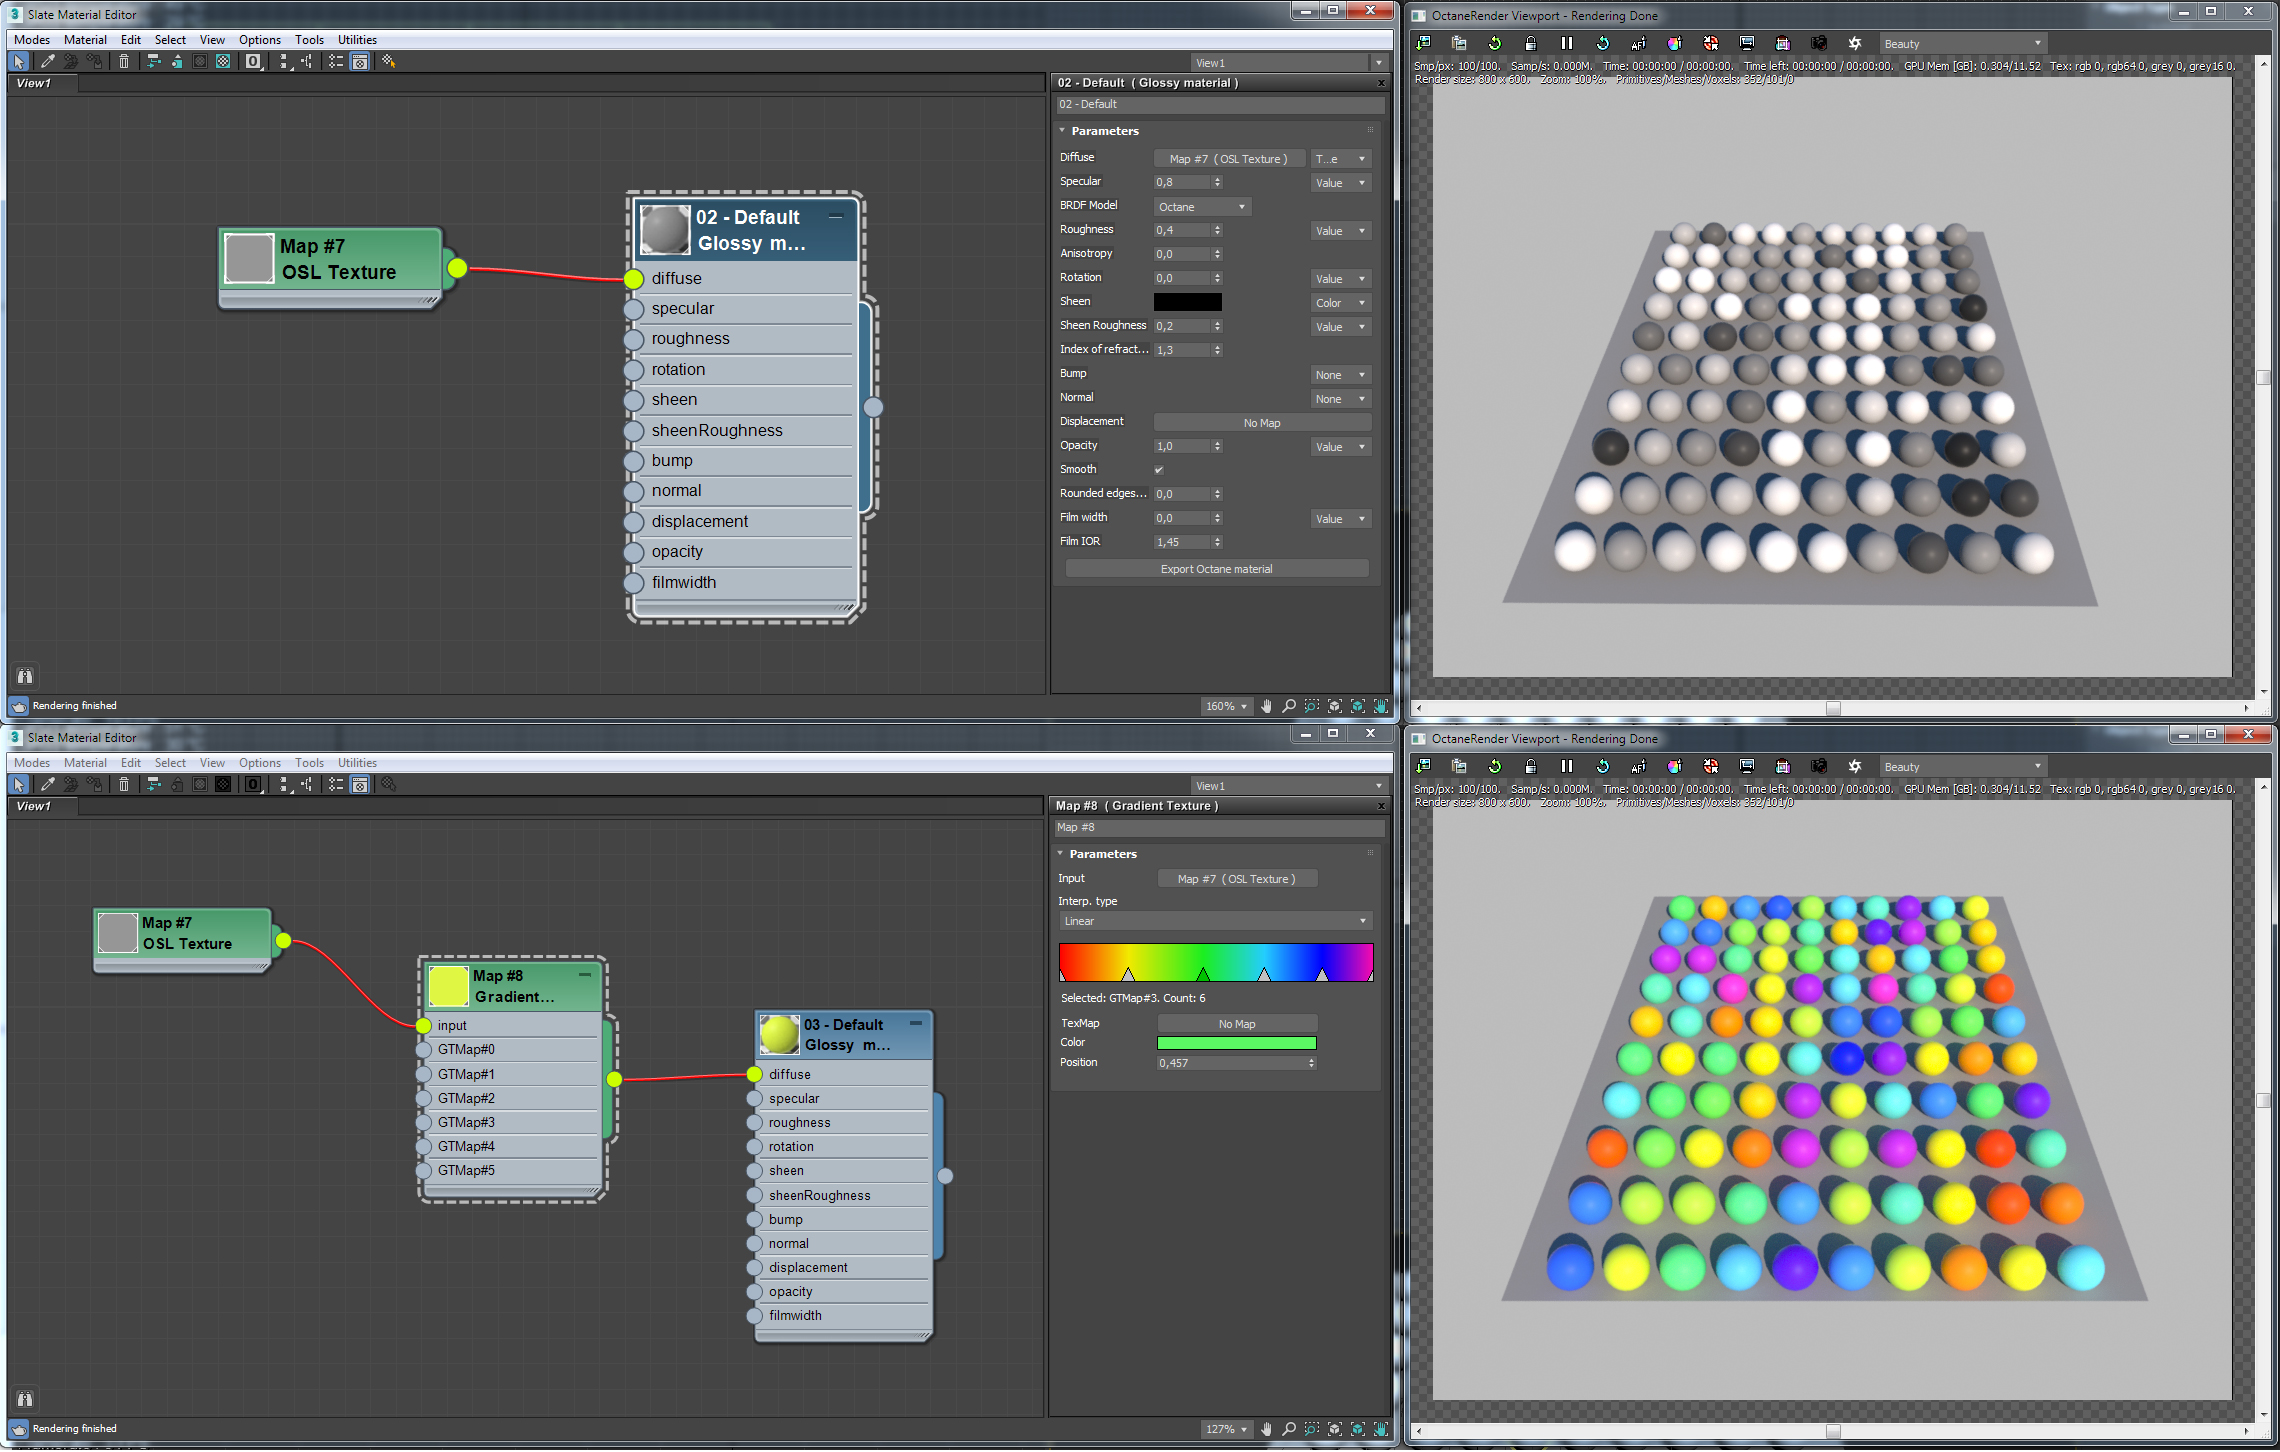This screenshot has height=1452, width=2280.
Task: Click the magnifier zoom tool in bottom editor status bar
Action: tap(1289, 1430)
